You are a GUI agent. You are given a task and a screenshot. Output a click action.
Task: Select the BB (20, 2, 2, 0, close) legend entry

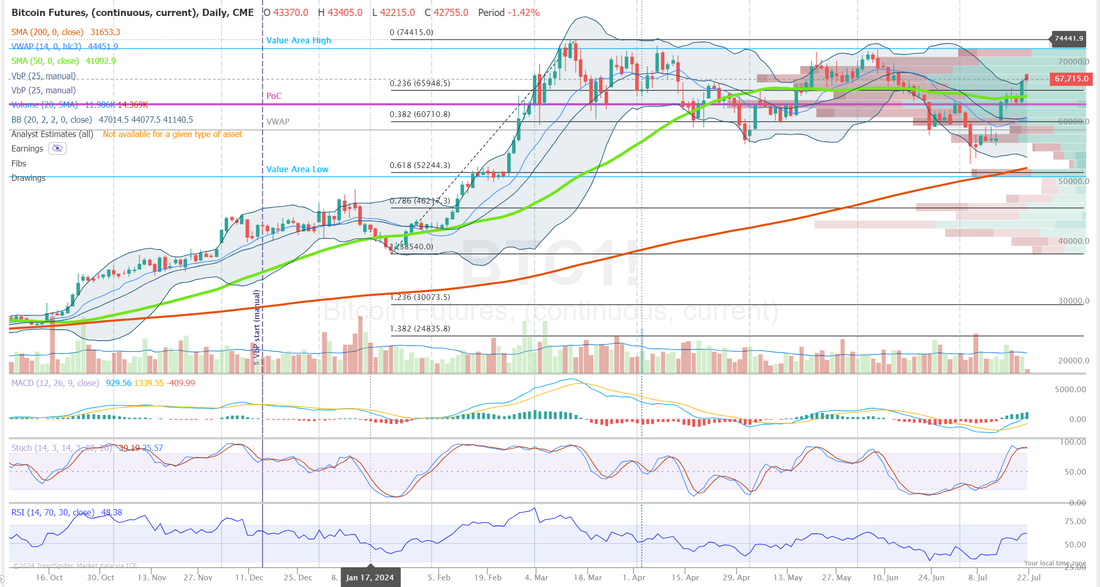click(102, 120)
